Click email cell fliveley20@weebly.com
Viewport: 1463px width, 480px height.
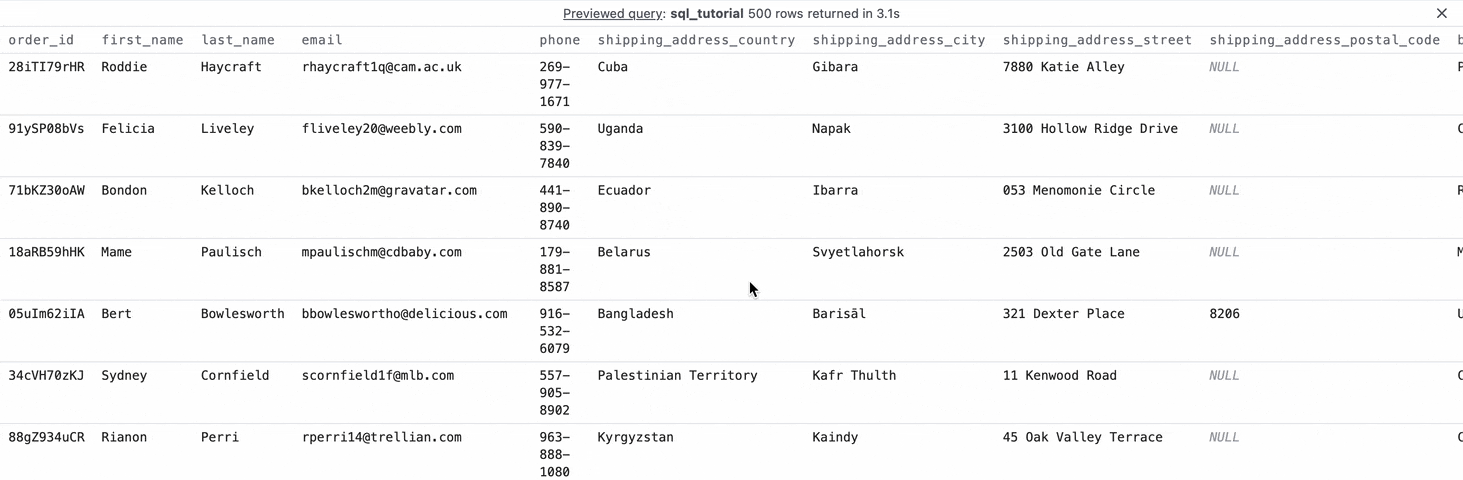tap(381, 129)
